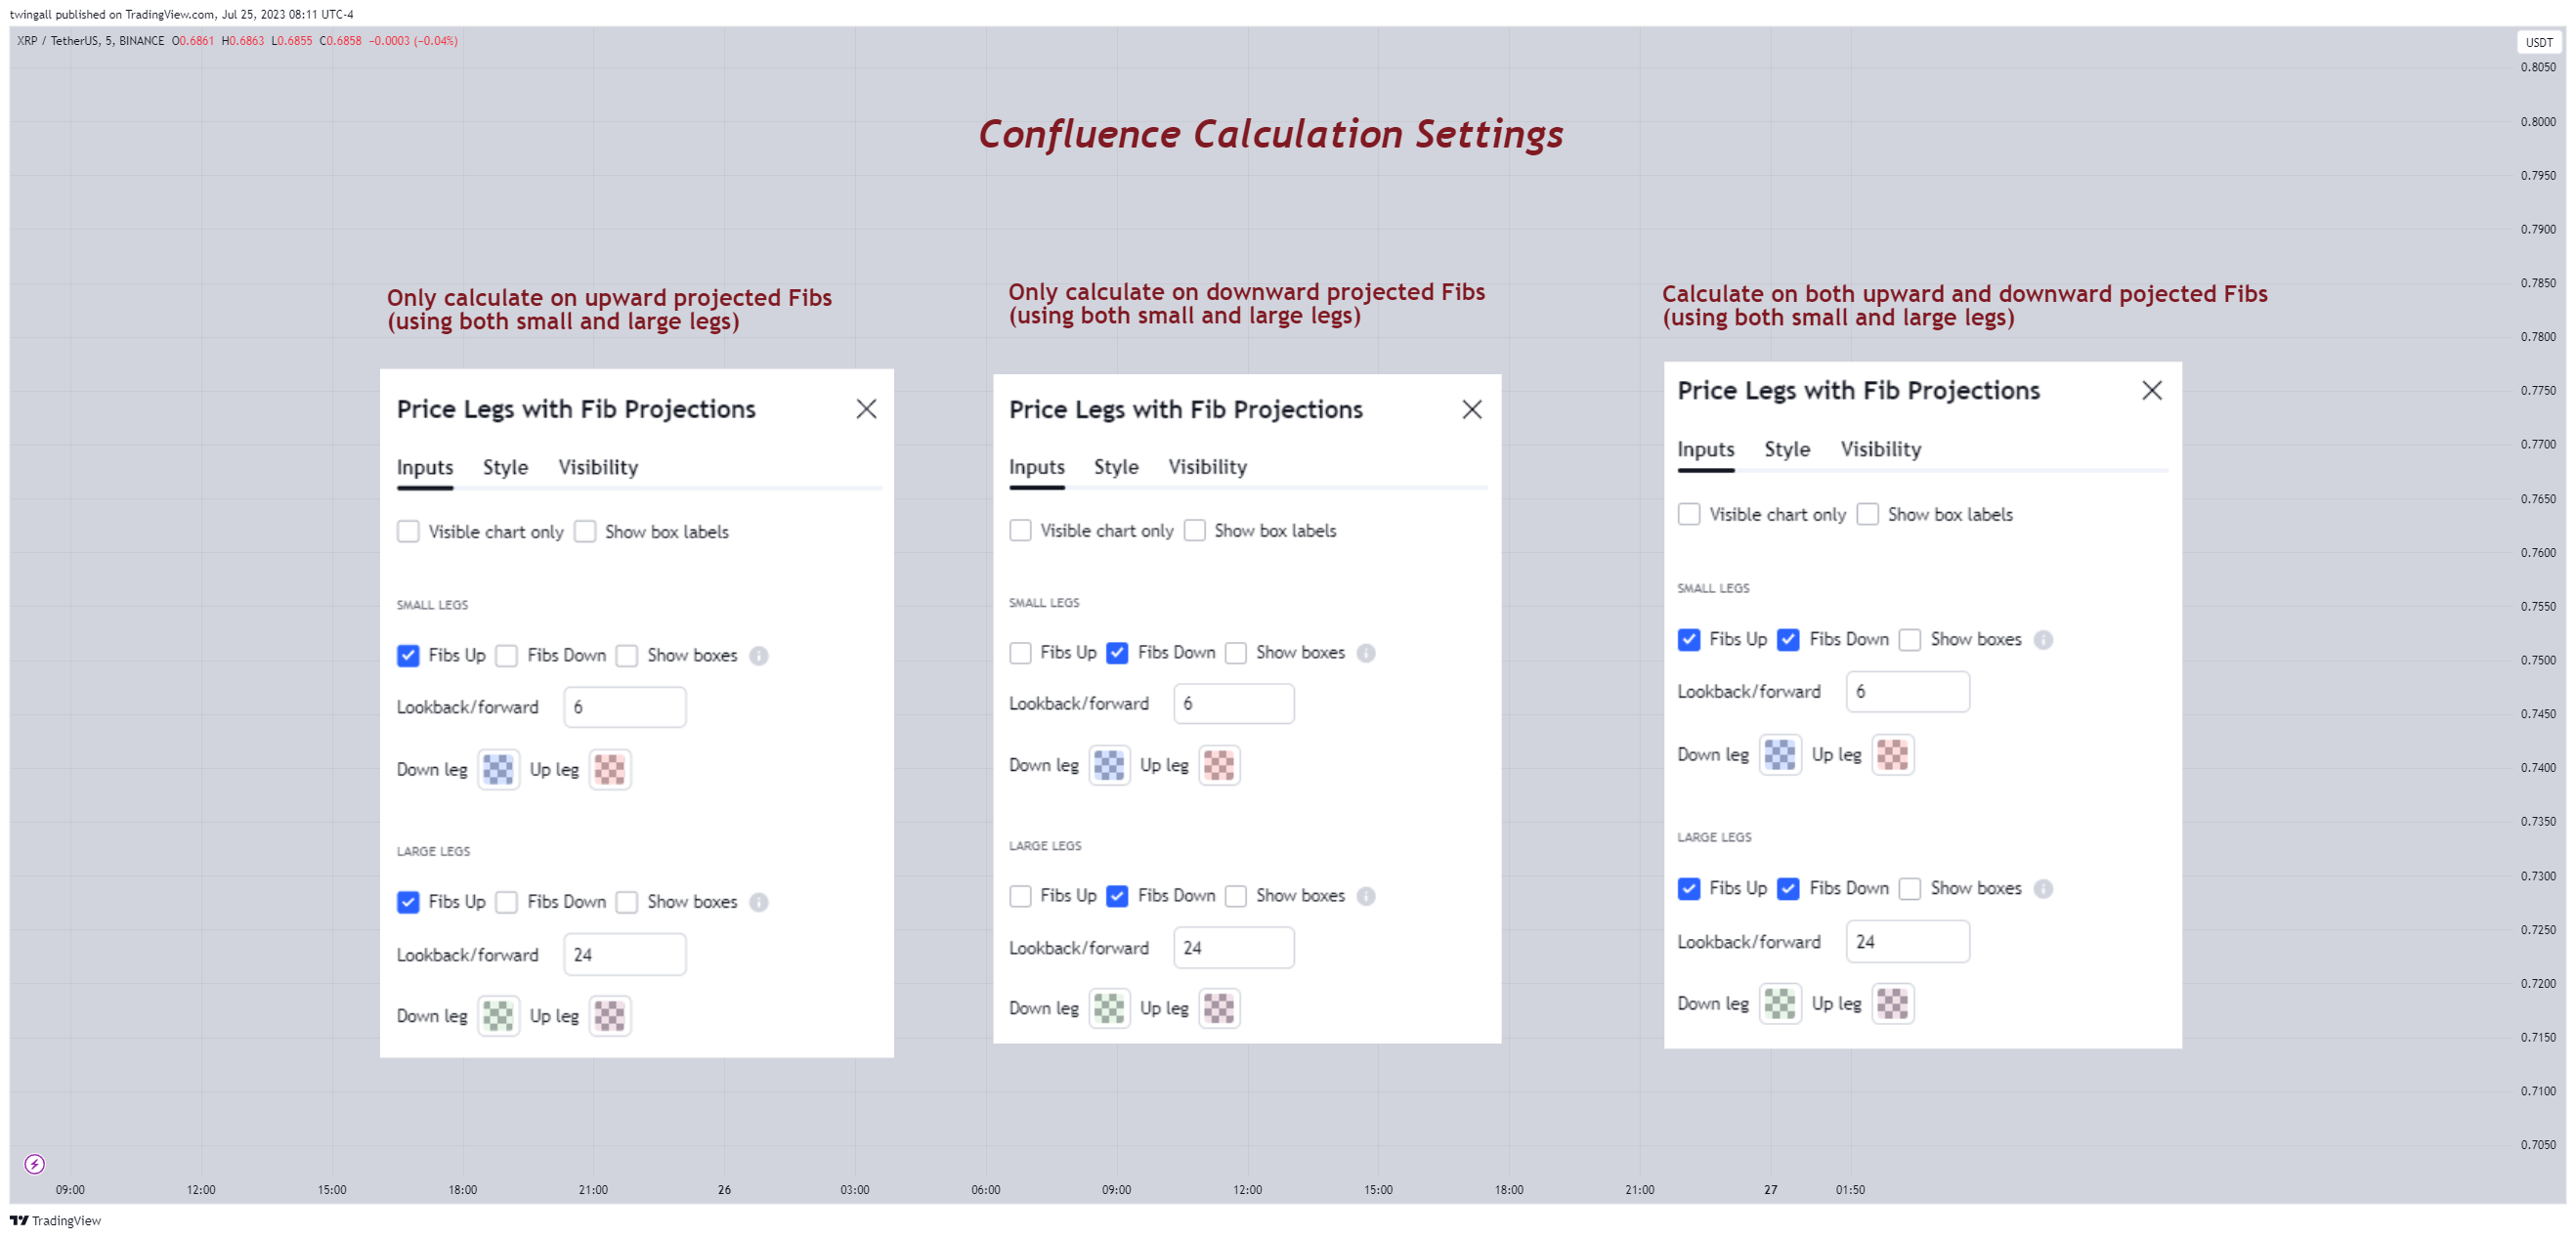Close the right Price Legs dialog
This screenshot has height=1238, width=2576.
point(2152,390)
